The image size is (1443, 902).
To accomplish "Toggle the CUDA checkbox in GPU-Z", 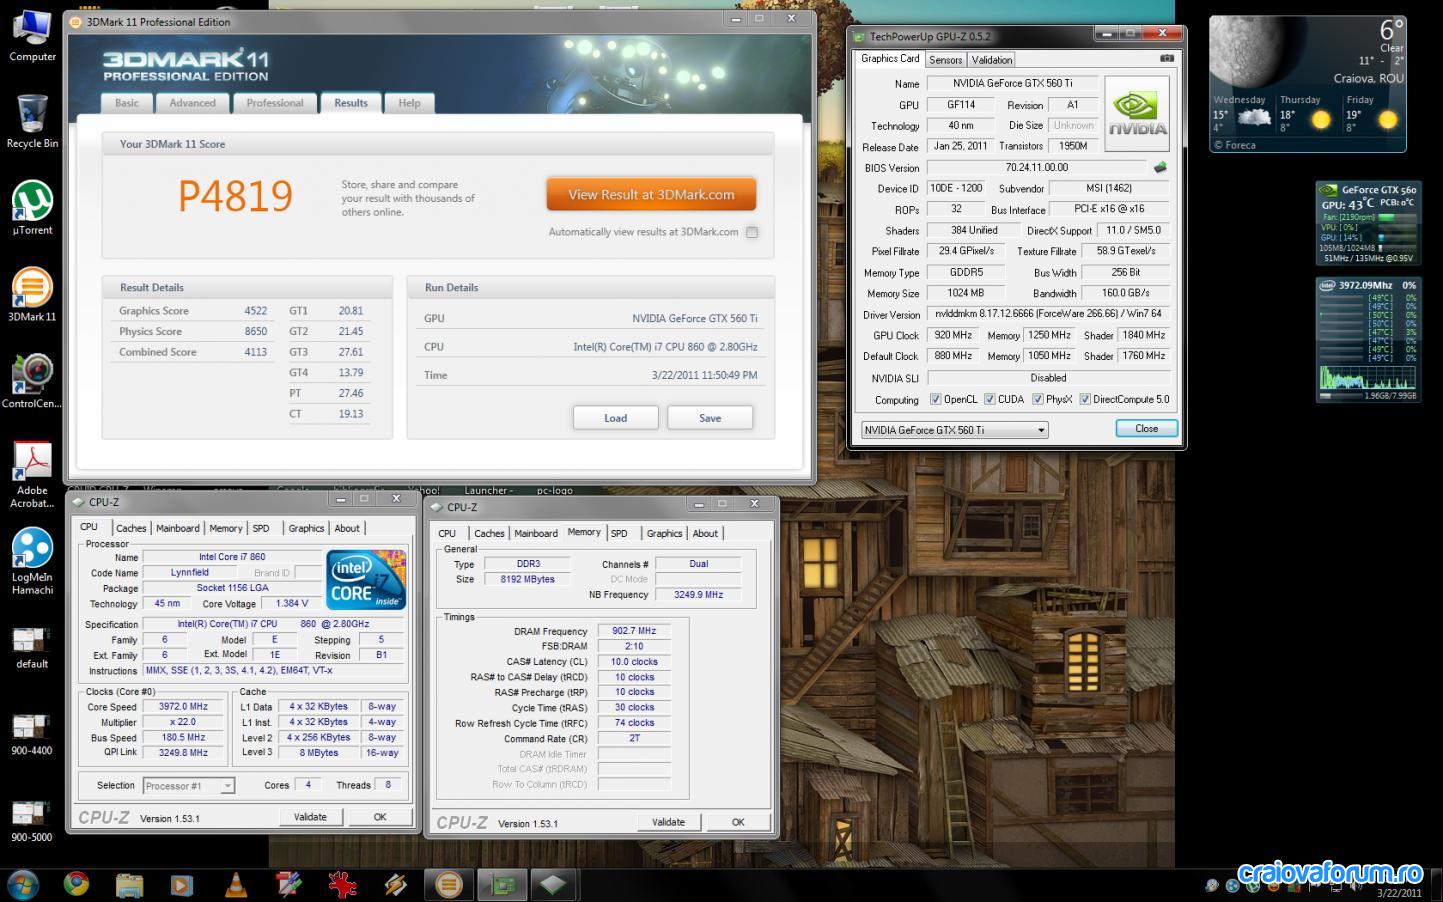I will coord(990,399).
